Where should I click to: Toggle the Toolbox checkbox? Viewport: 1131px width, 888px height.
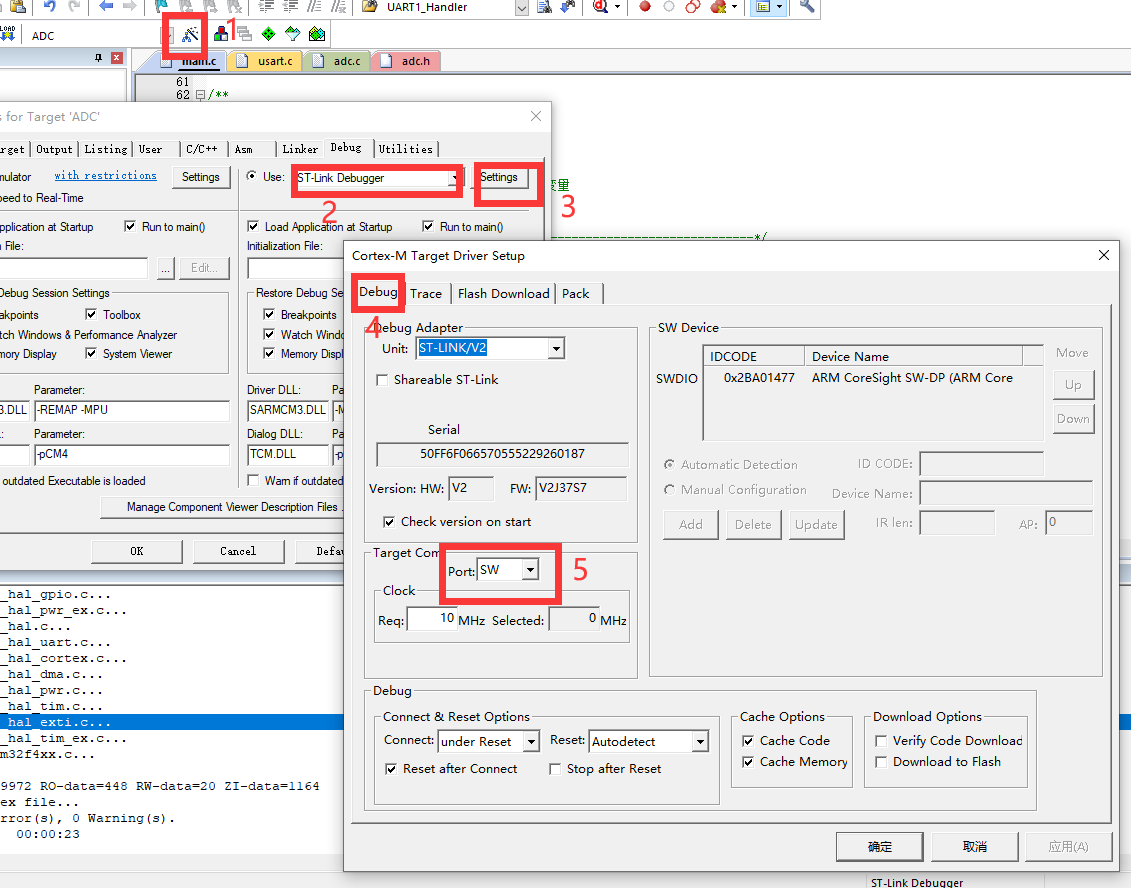tap(91, 314)
